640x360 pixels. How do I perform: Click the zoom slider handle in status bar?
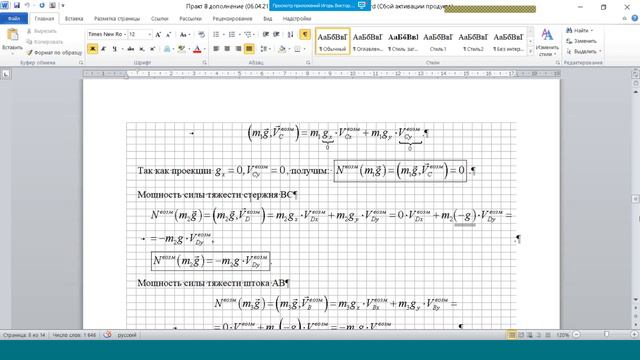tap(607, 334)
